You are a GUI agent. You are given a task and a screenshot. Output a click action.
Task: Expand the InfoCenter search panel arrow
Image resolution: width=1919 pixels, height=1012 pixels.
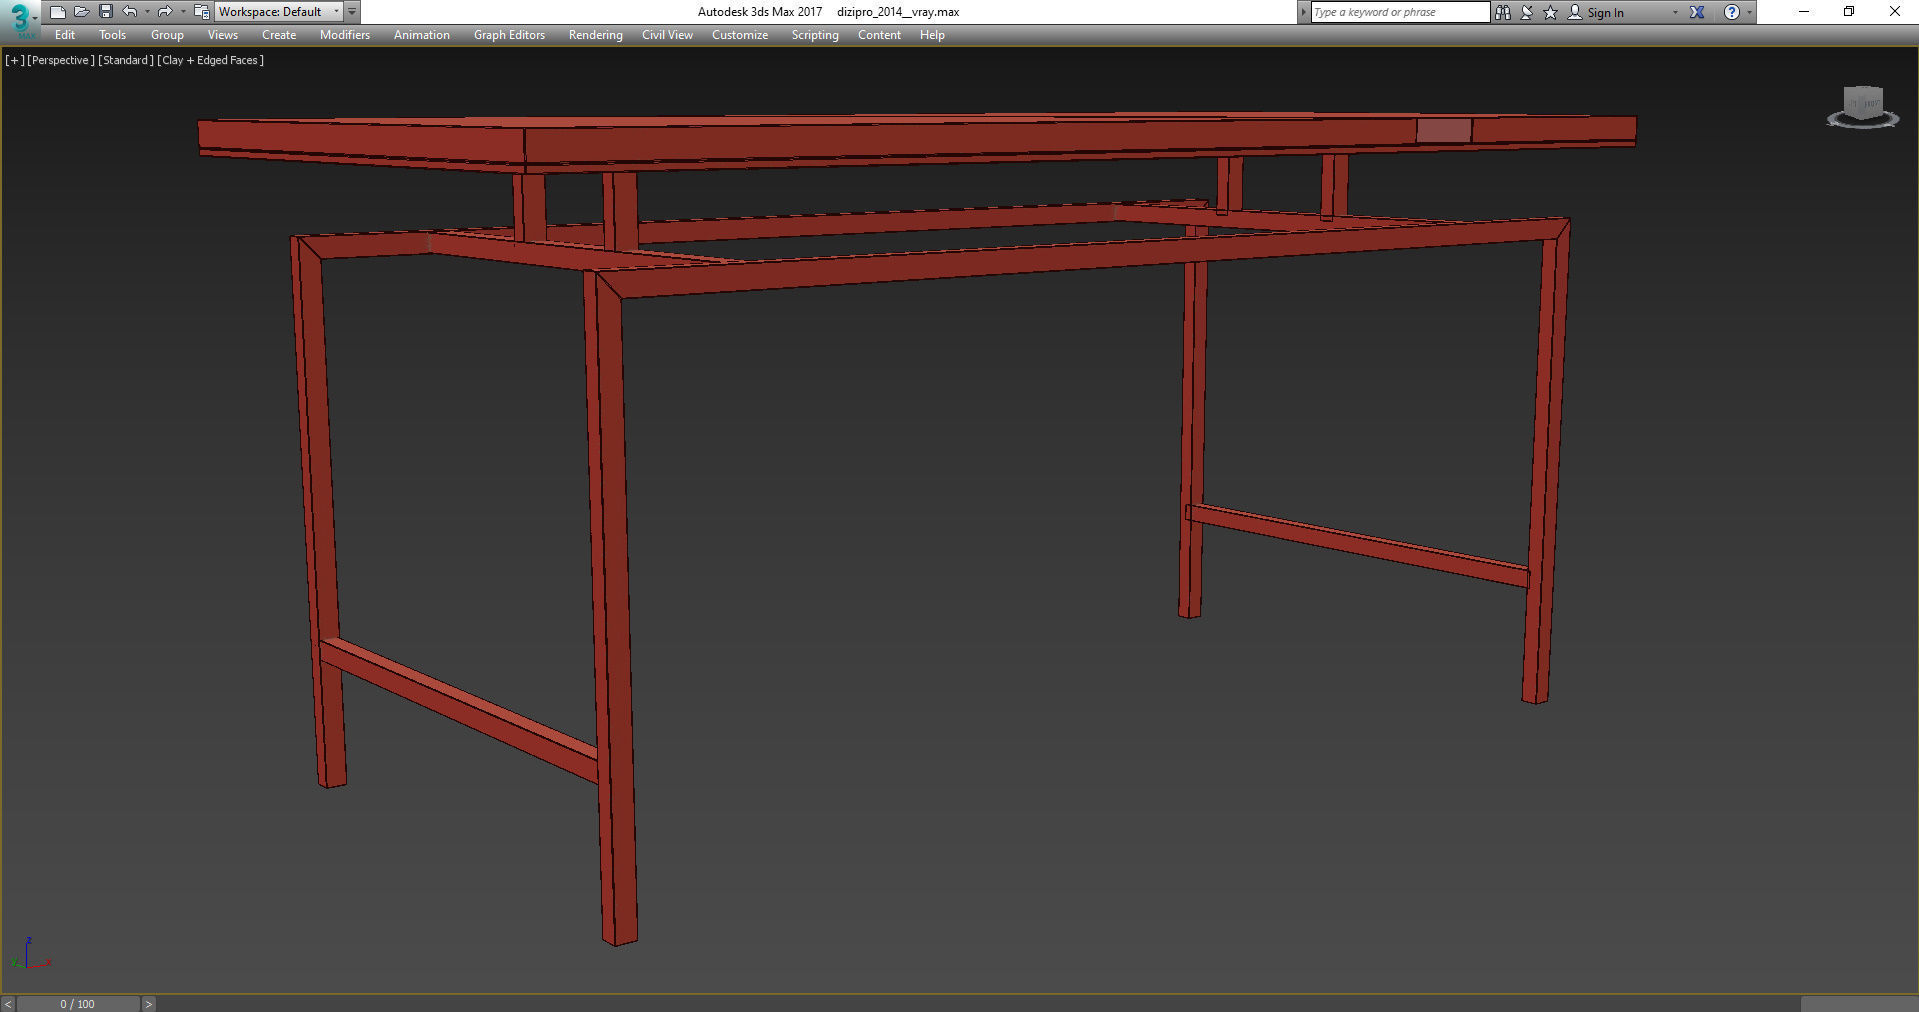pyautogui.click(x=1303, y=12)
